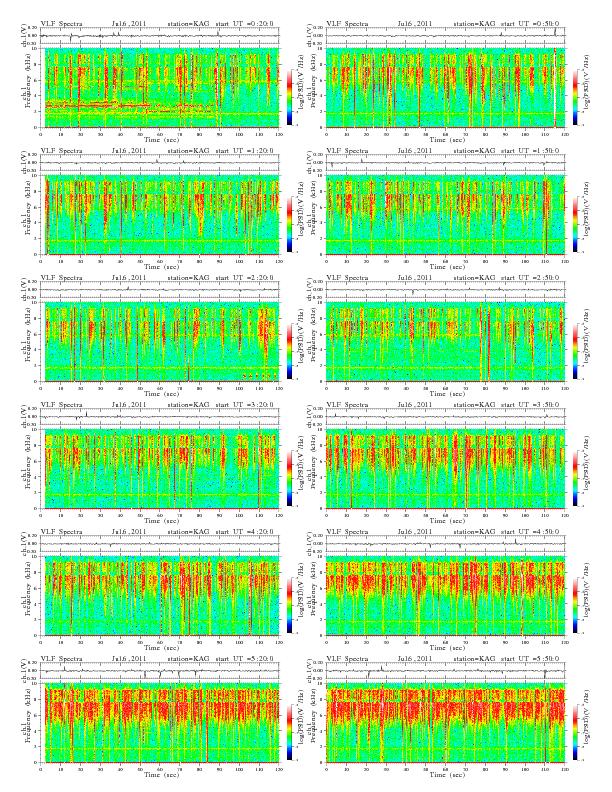Image resolution: width=612 pixels, height=792 pixels.
Task: Select the heading 'start UT =5:20:0'
Action: tap(245, 659)
